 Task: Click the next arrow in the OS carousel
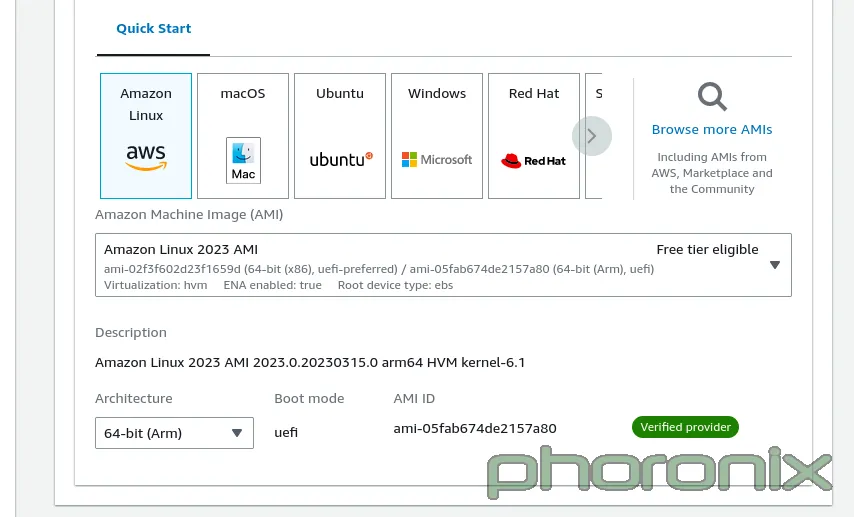pos(592,136)
